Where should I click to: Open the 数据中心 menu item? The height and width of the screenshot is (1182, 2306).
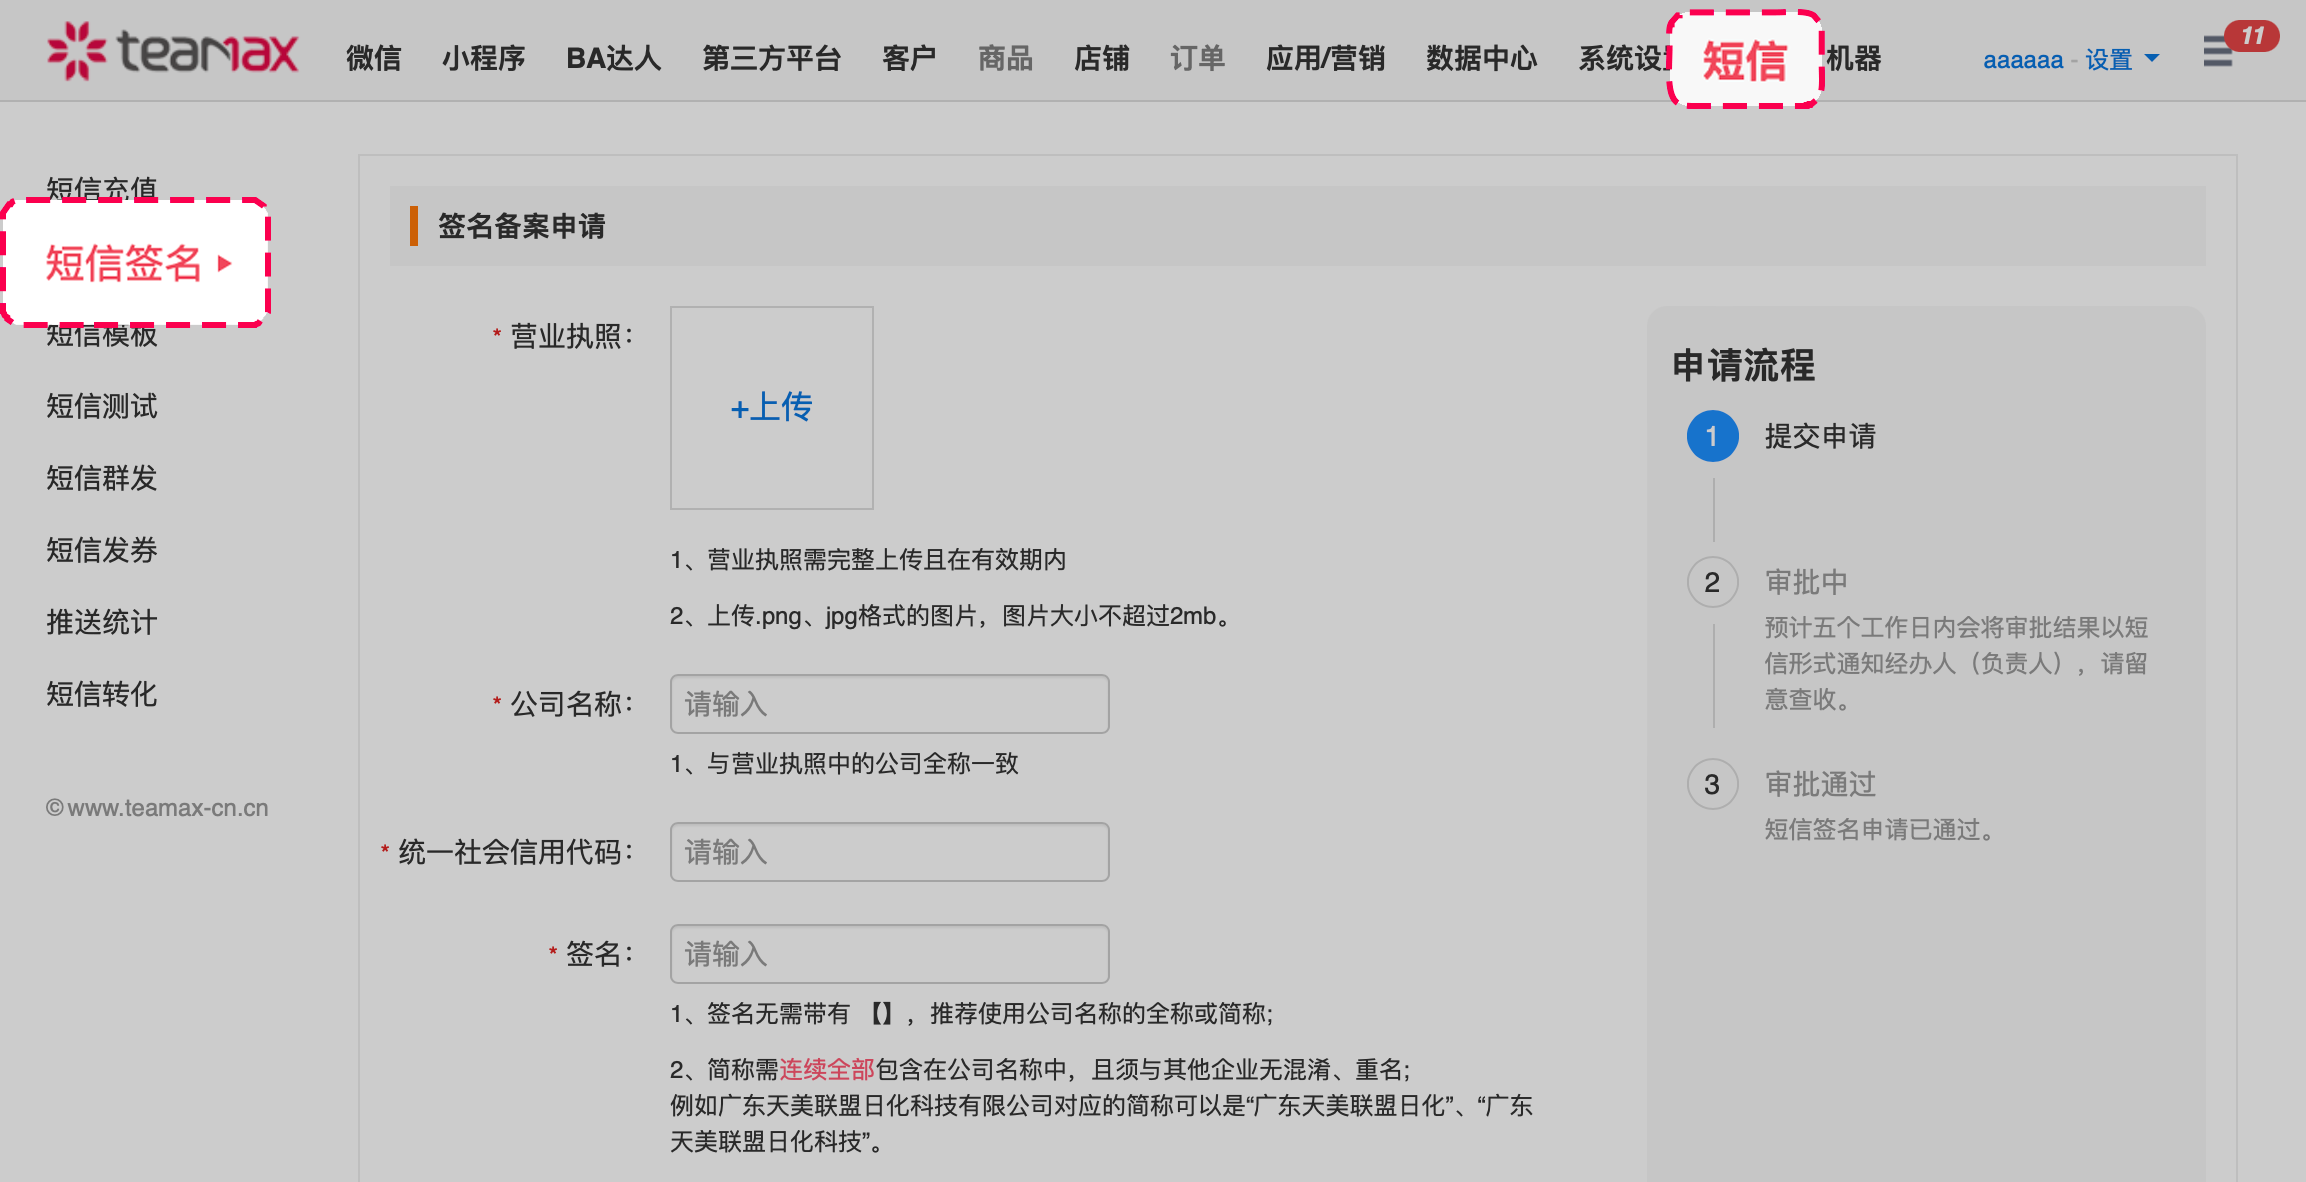point(1480,60)
